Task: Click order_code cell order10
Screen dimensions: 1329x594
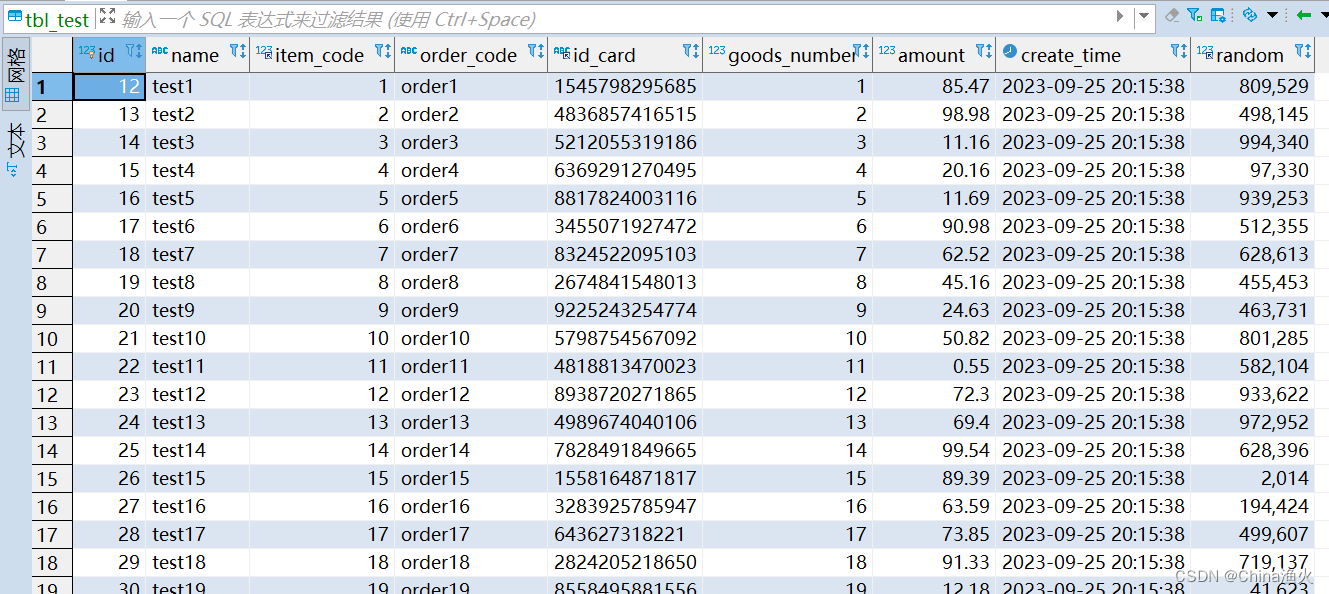Action: click(x=471, y=338)
